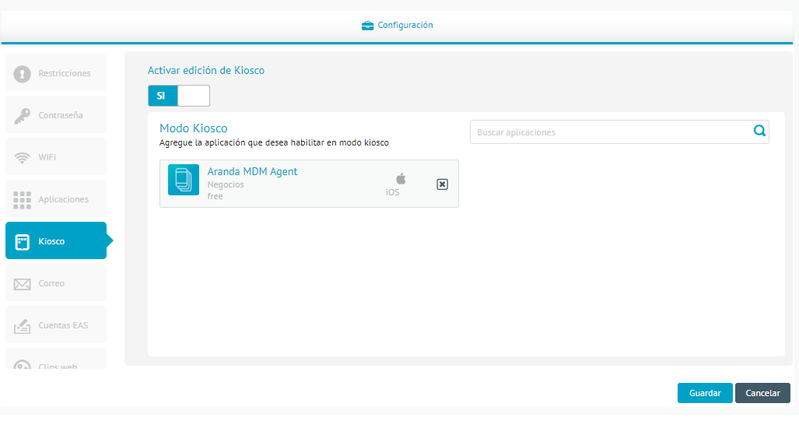Open the Cuentas EAS section
Image resolution: width=799 pixels, height=421 pixels.
(x=56, y=325)
